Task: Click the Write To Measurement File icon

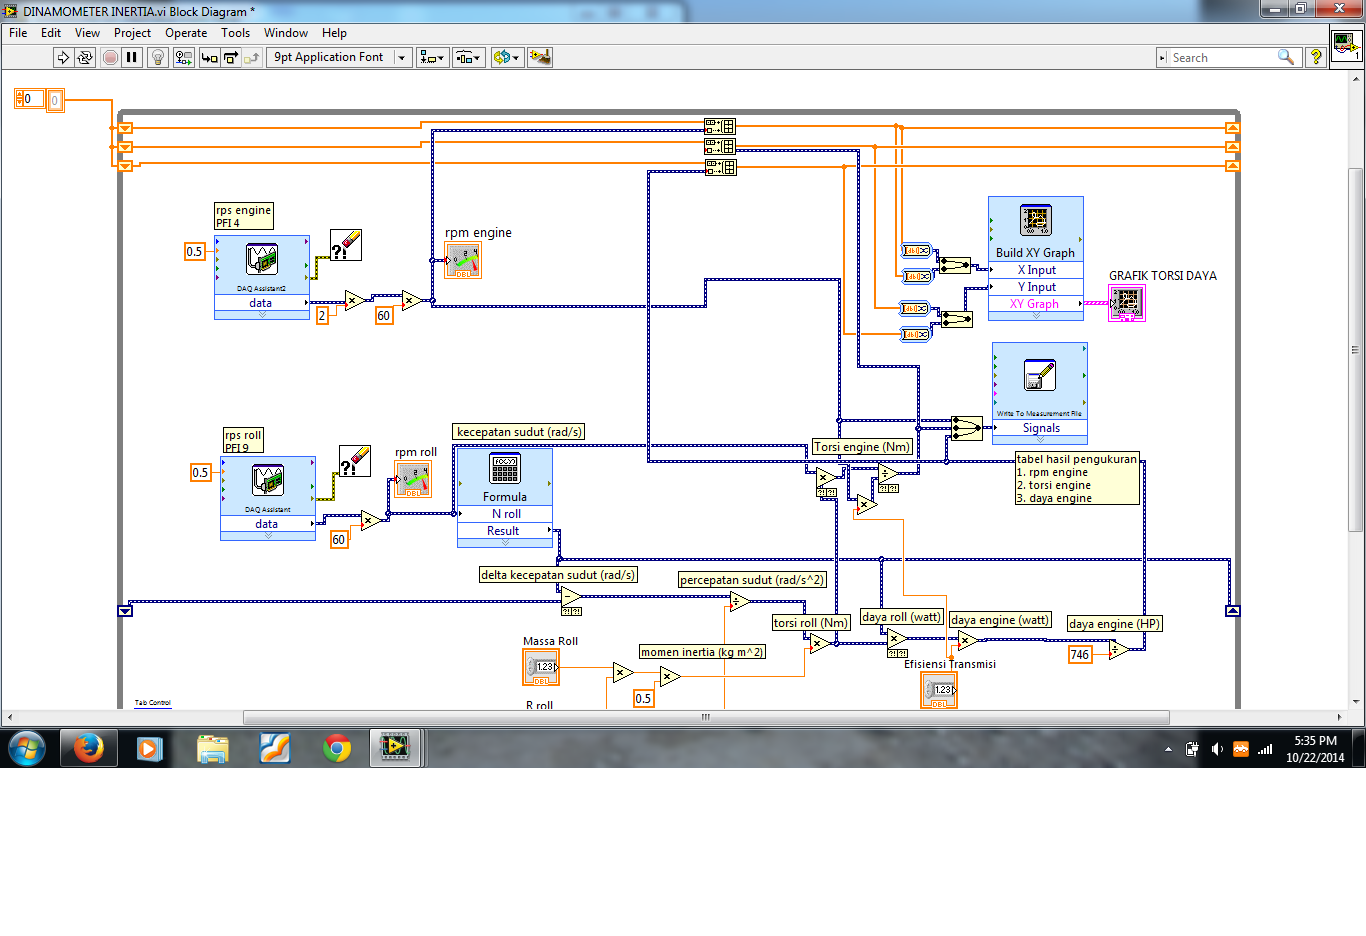Action: (x=1039, y=376)
